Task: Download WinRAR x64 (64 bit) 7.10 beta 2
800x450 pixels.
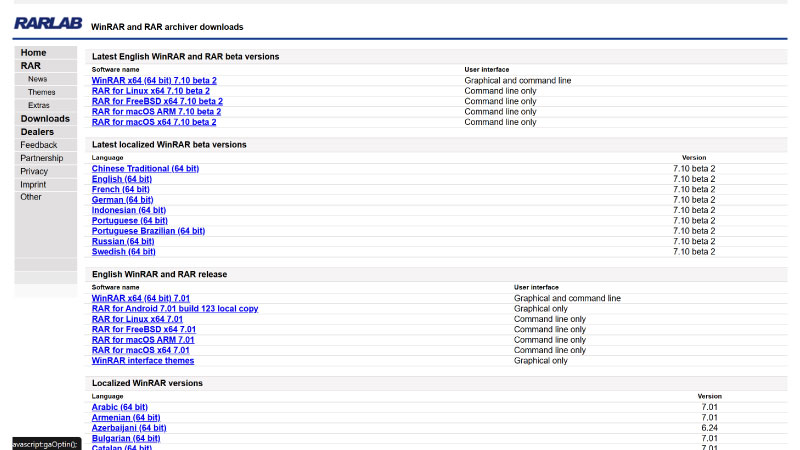Action: click(x=154, y=81)
